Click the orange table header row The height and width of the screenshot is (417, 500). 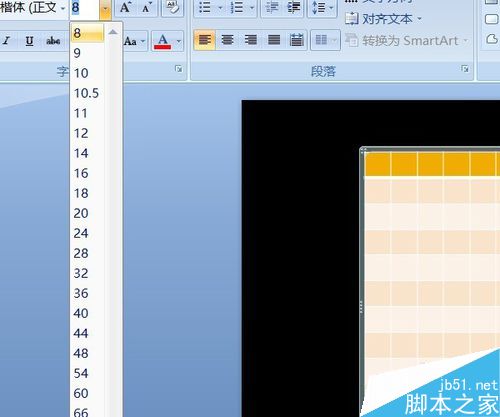point(432,164)
